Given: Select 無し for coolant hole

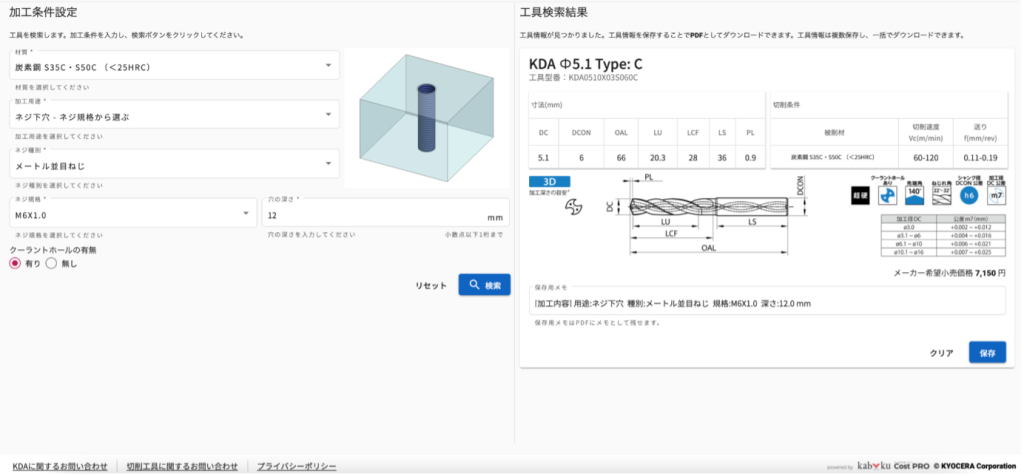Looking at the screenshot, I should point(51,263).
